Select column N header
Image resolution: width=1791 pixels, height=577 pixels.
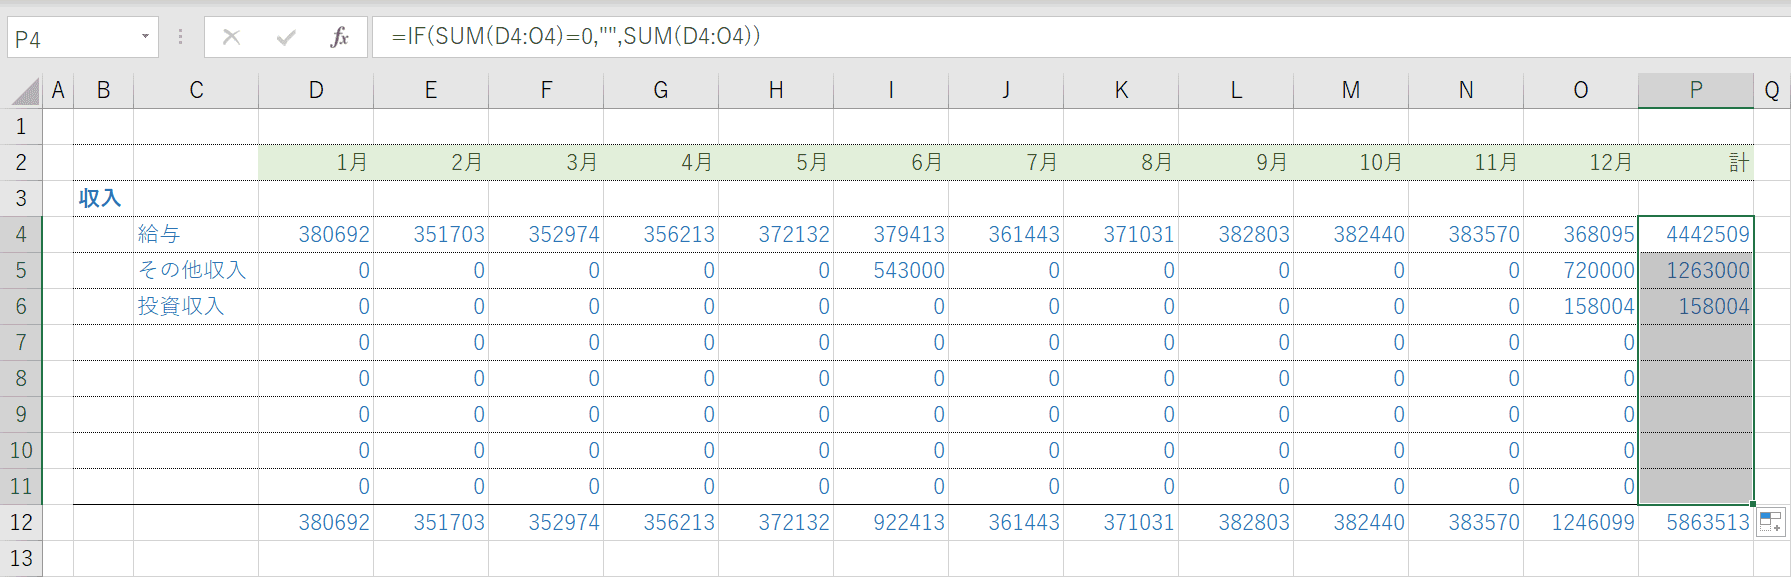[1466, 91]
